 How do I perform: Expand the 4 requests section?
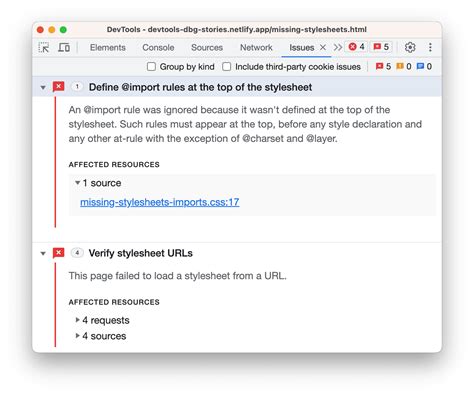[x=77, y=320]
